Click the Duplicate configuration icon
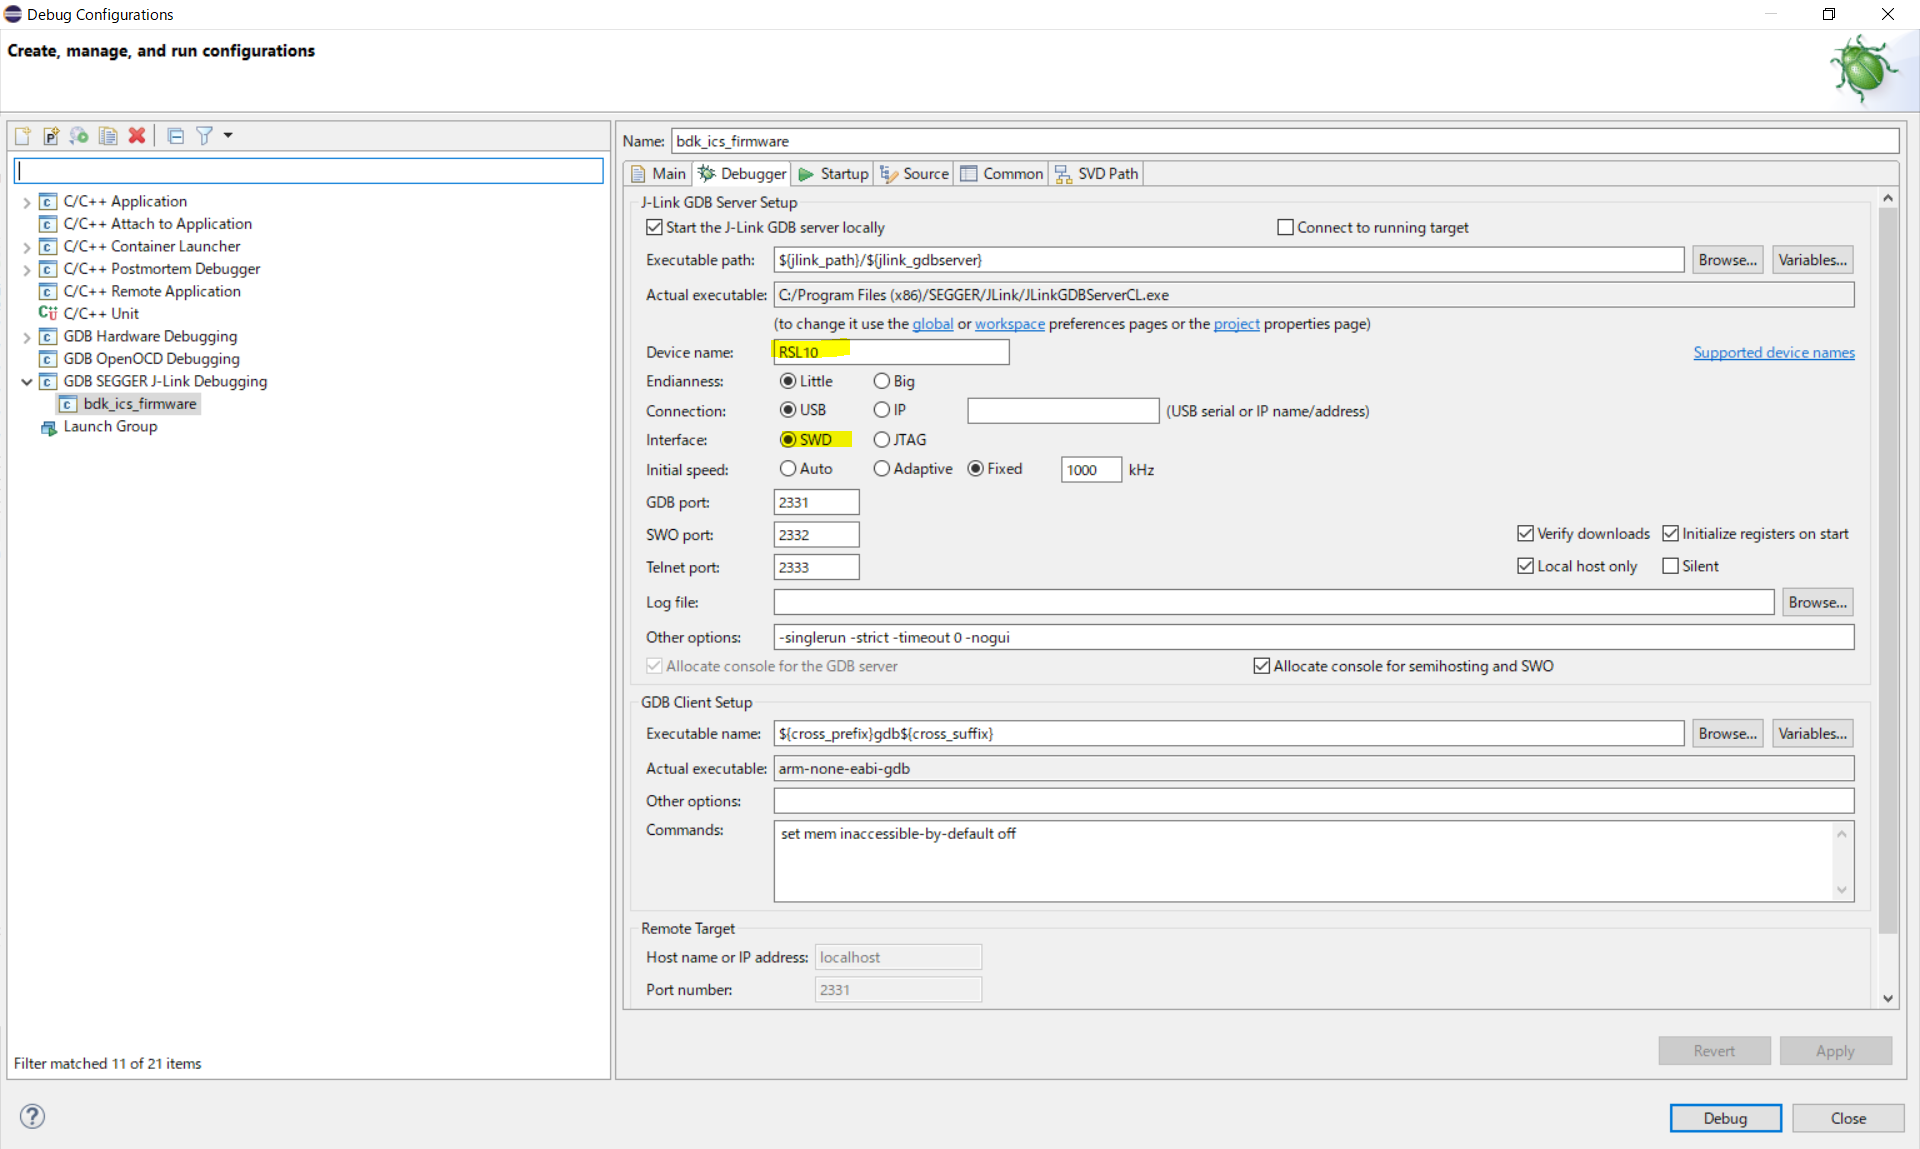 [108, 136]
